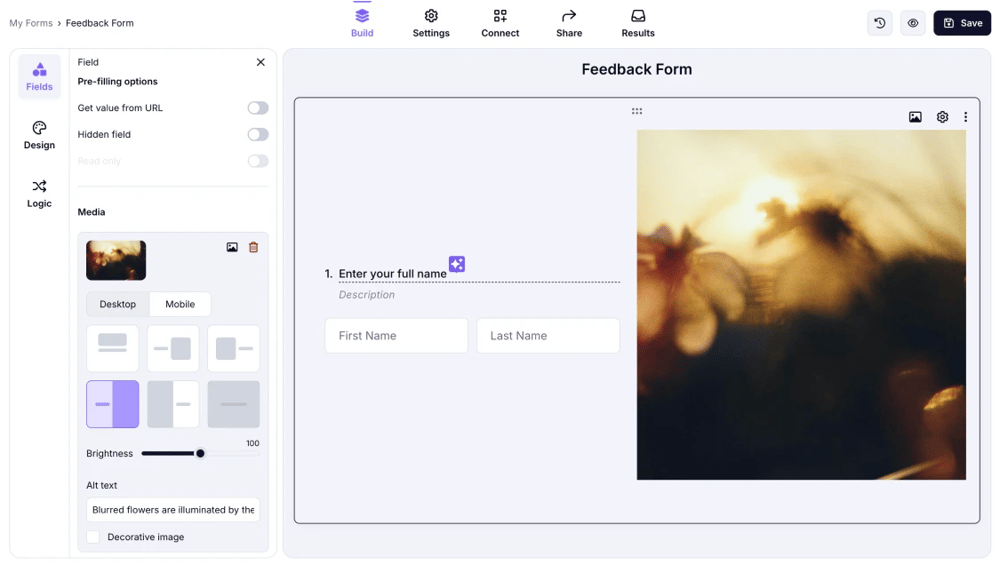
Task: Click the field drag handle dots
Action: click(x=636, y=111)
